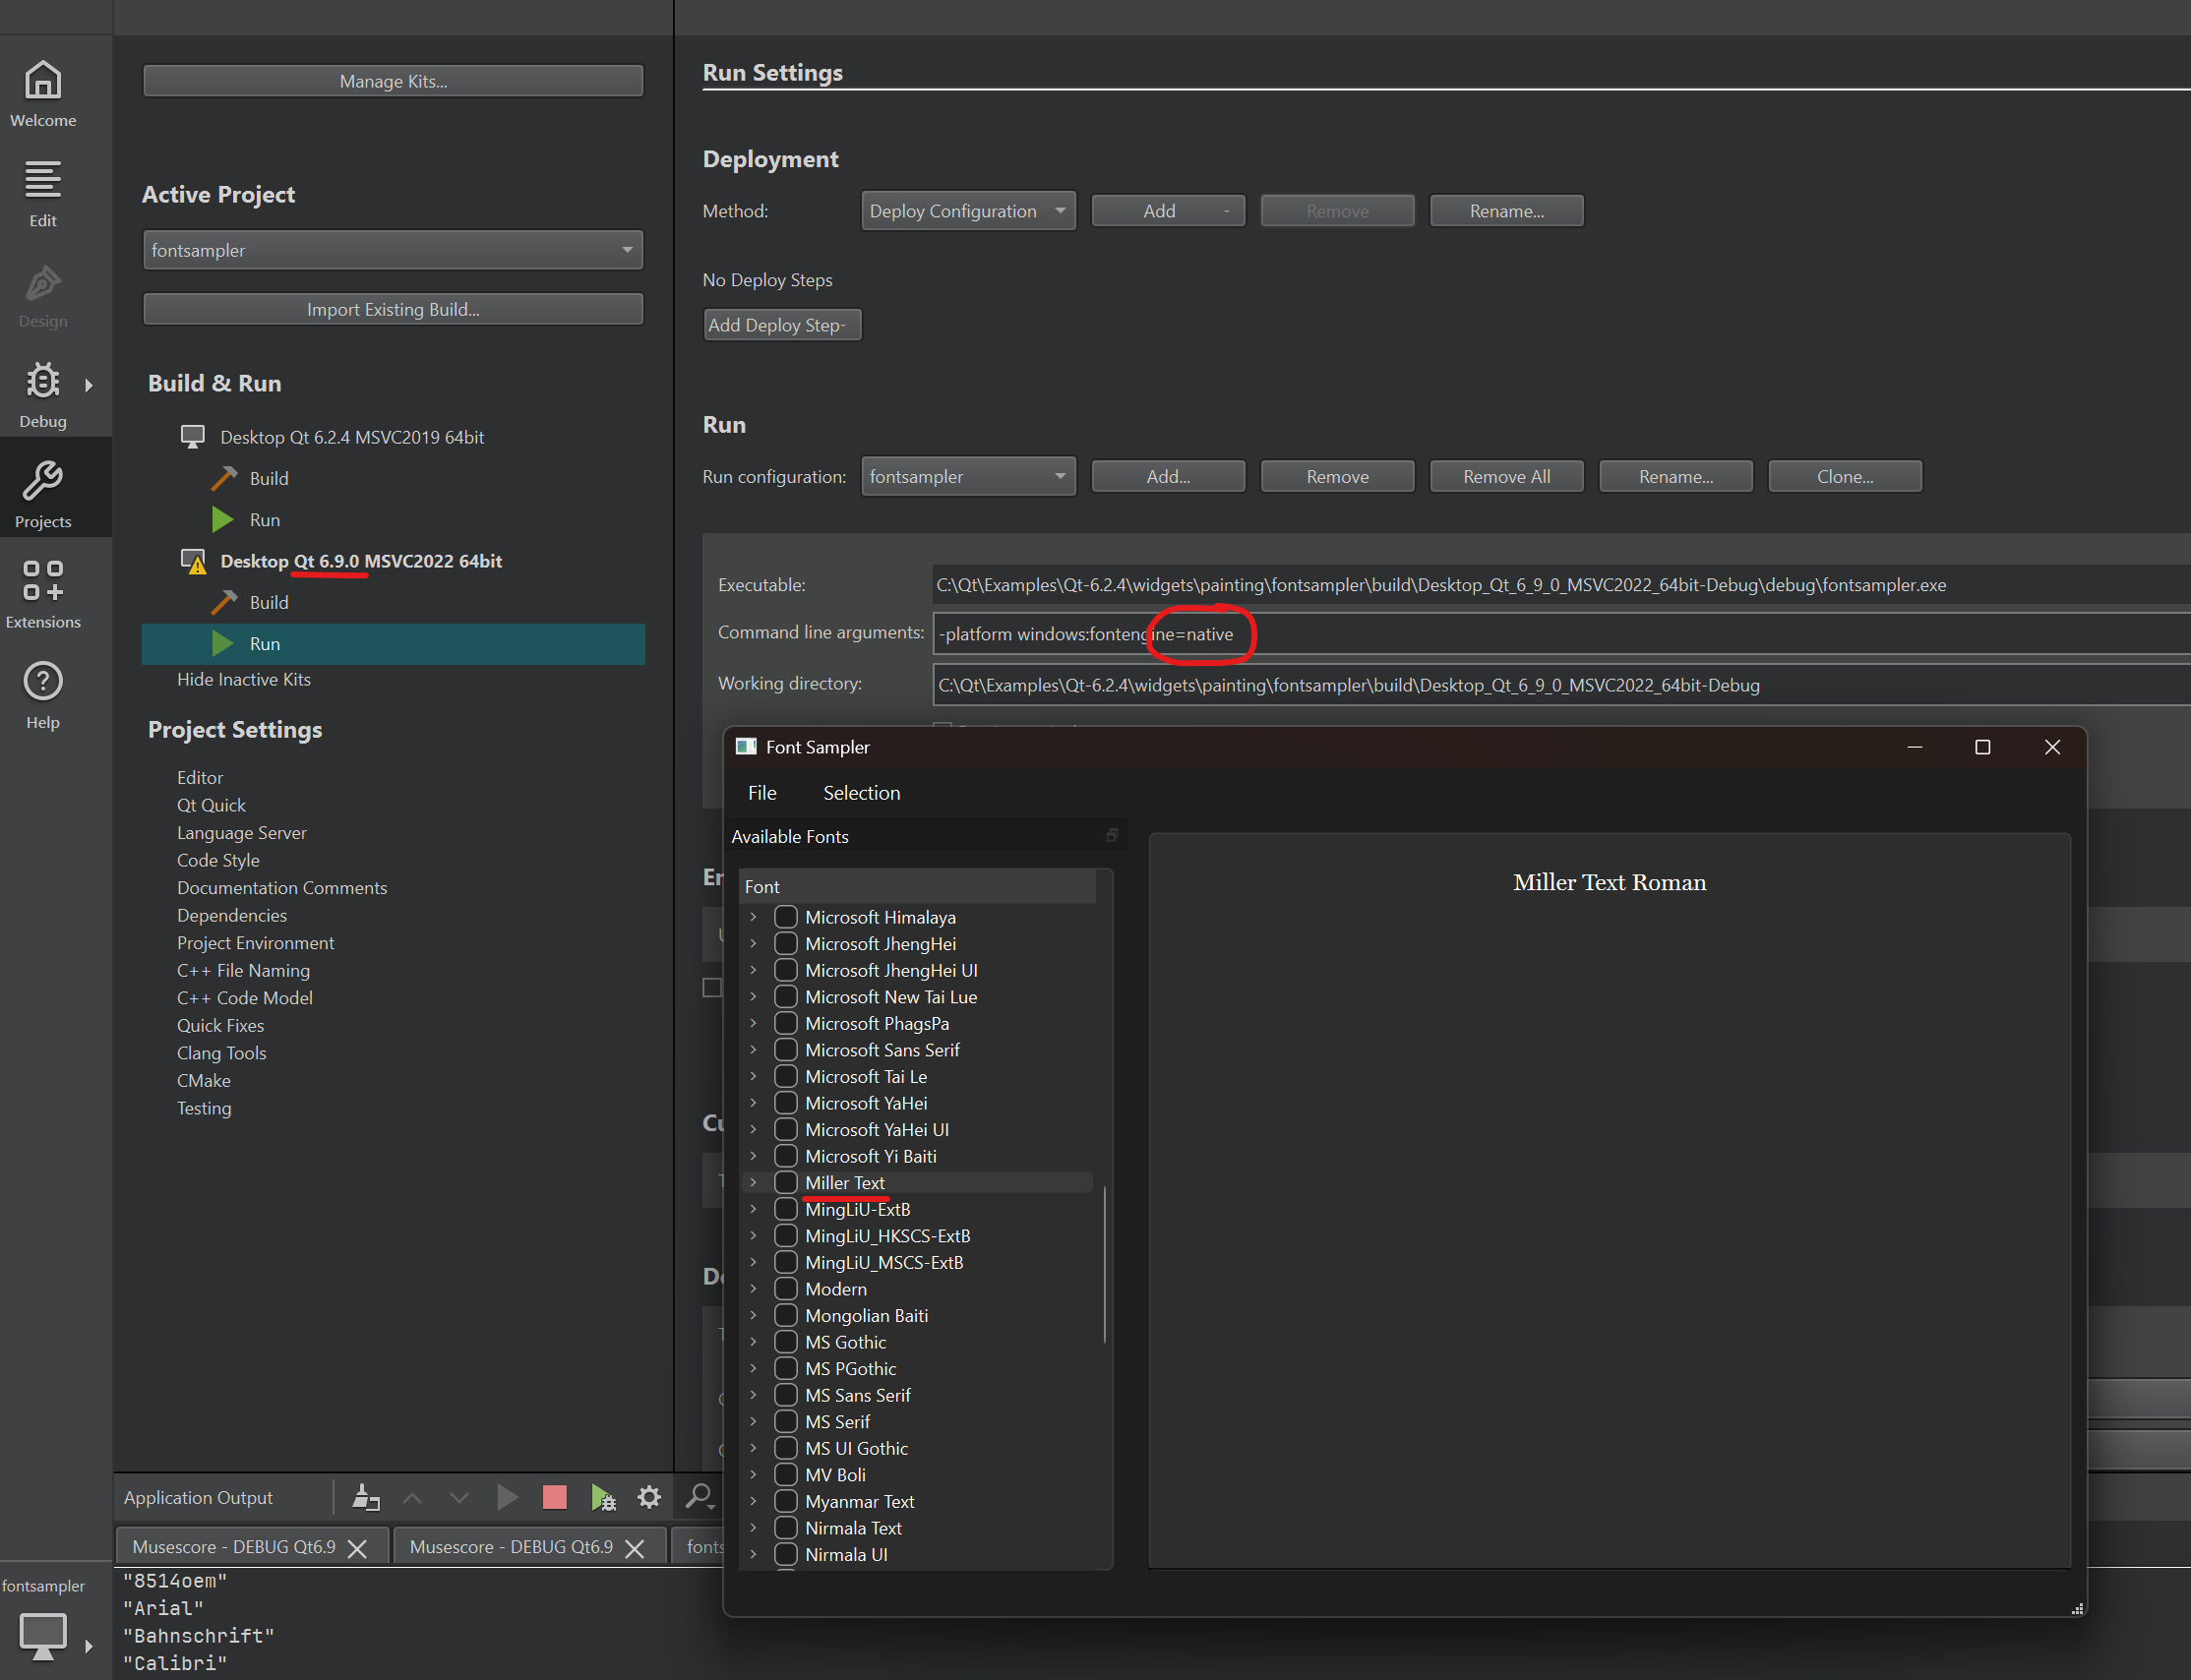Click green Run arrow under Qt 6.2.4 kit
Viewport: 2191px width, 1680px height.
tap(223, 520)
